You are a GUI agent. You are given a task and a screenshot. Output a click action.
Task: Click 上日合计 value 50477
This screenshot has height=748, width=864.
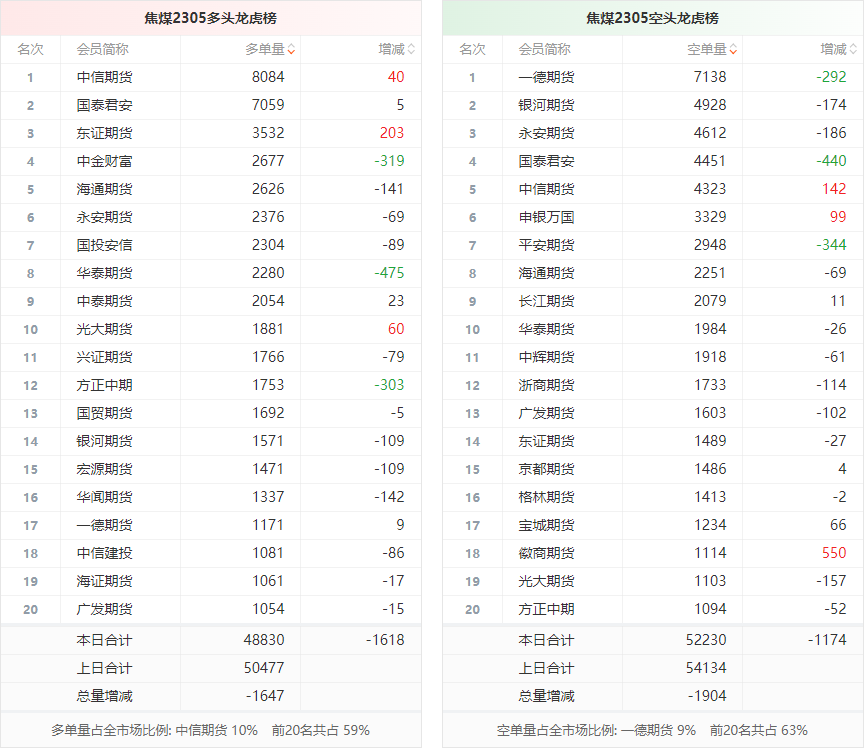click(x=264, y=668)
